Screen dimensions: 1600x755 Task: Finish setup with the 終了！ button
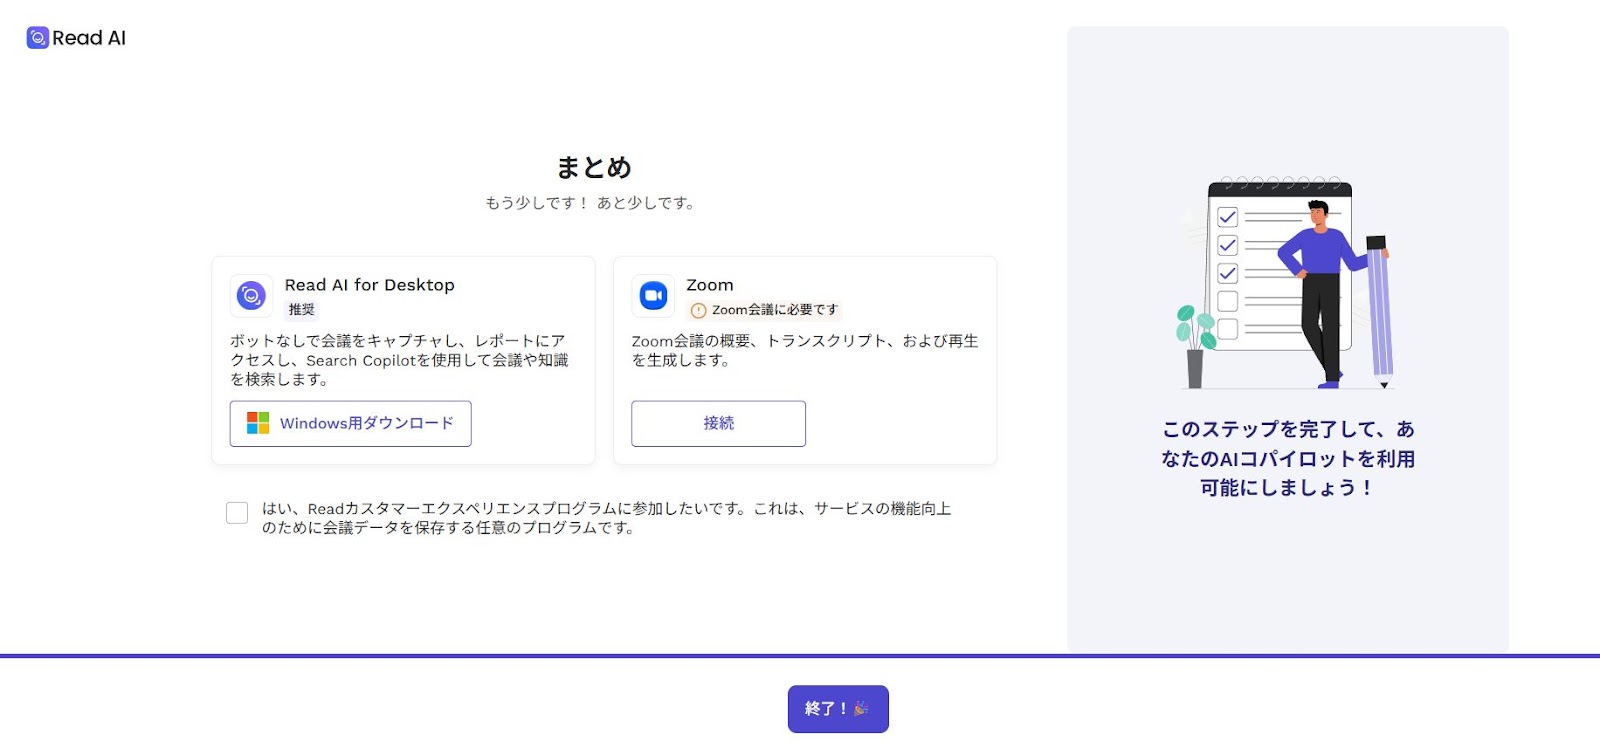(838, 709)
